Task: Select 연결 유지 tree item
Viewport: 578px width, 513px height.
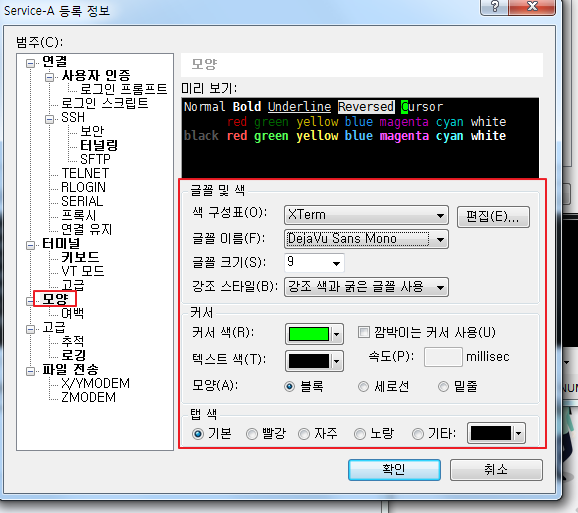Action: coord(86,229)
